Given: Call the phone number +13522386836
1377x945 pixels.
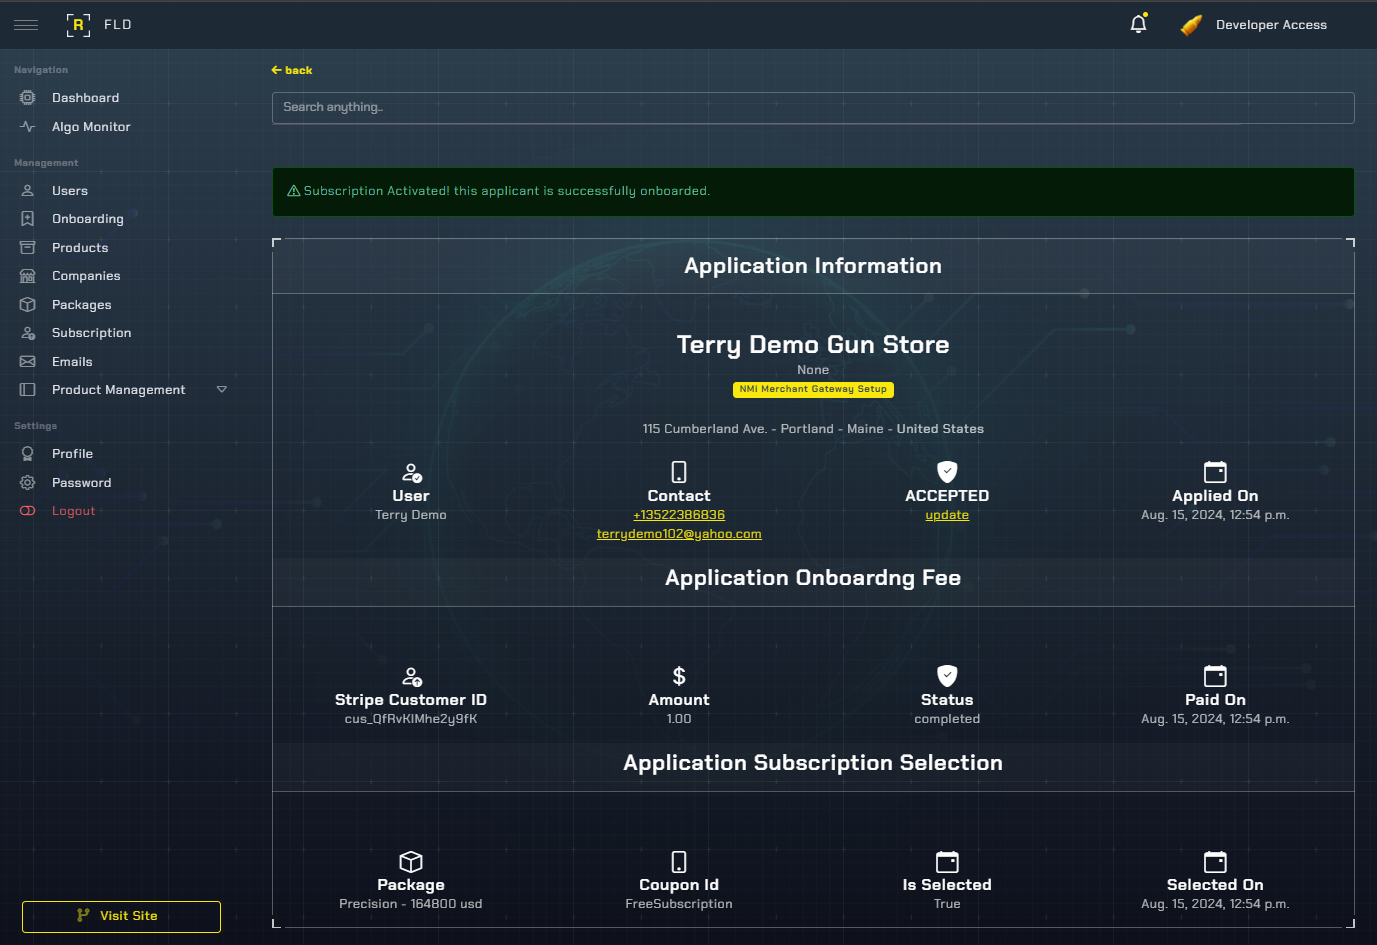Looking at the screenshot, I should [679, 515].
